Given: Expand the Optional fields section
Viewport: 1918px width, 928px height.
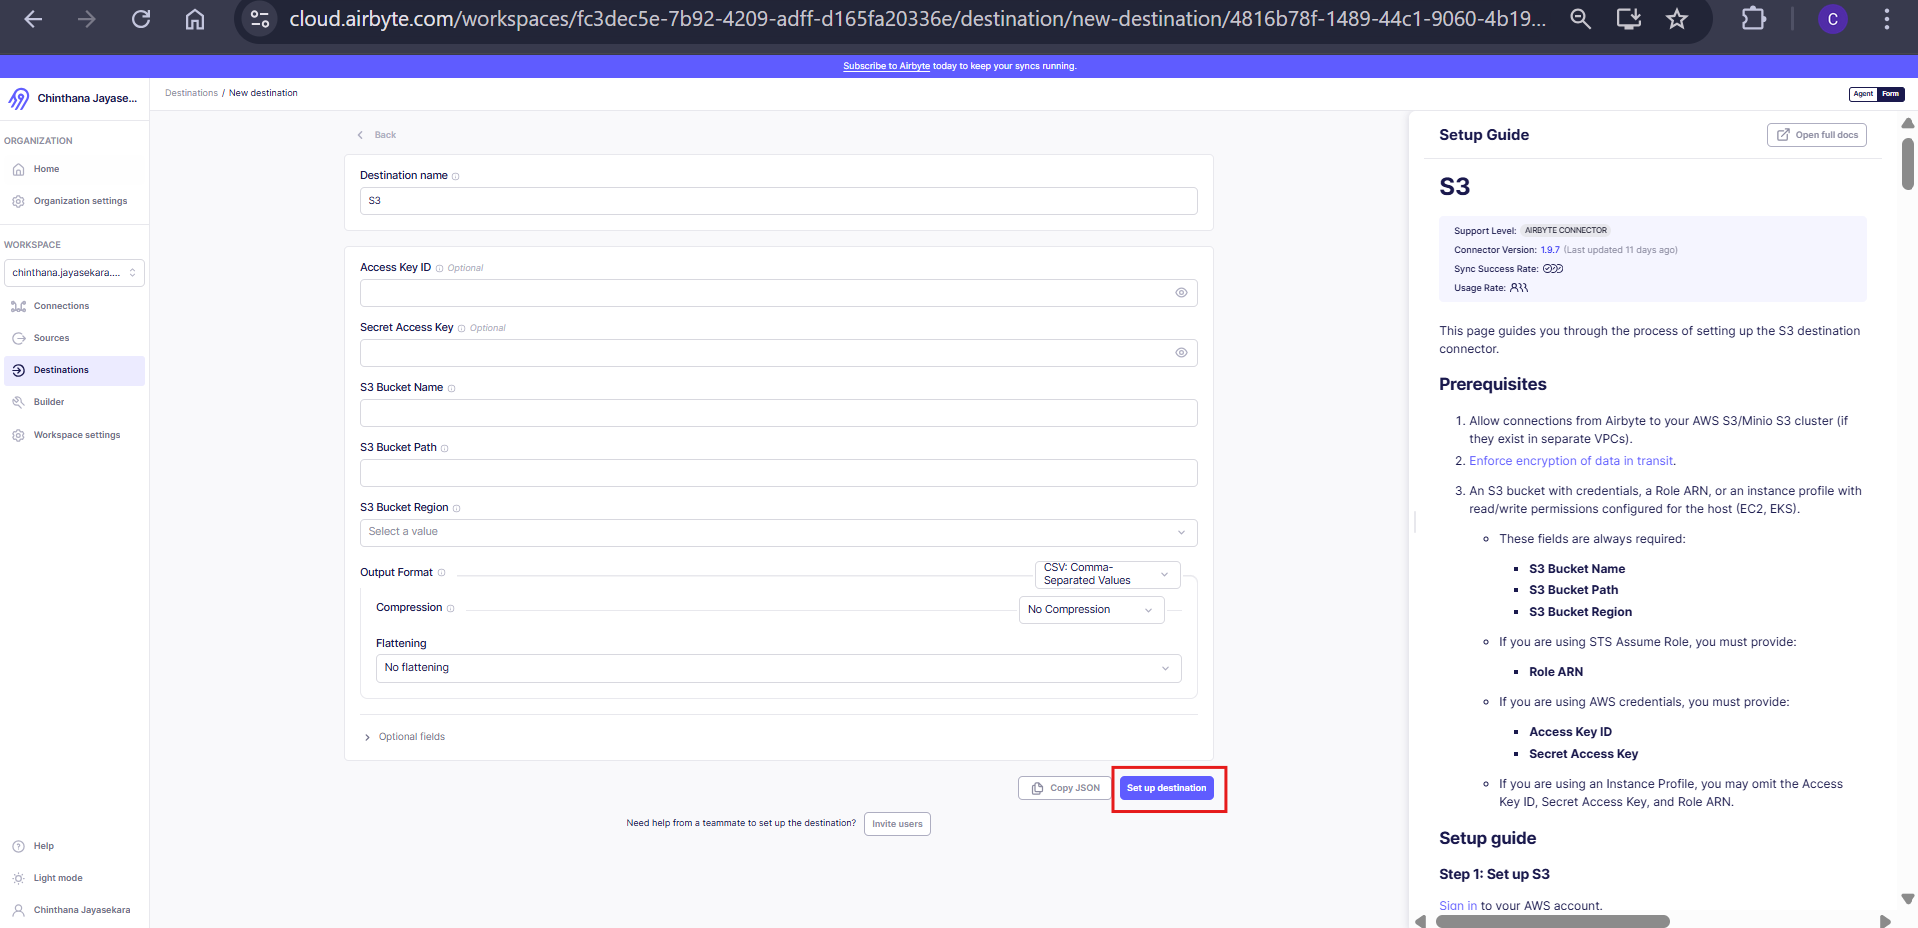Looking at the screenshot, I should click(x=405, y=737).
